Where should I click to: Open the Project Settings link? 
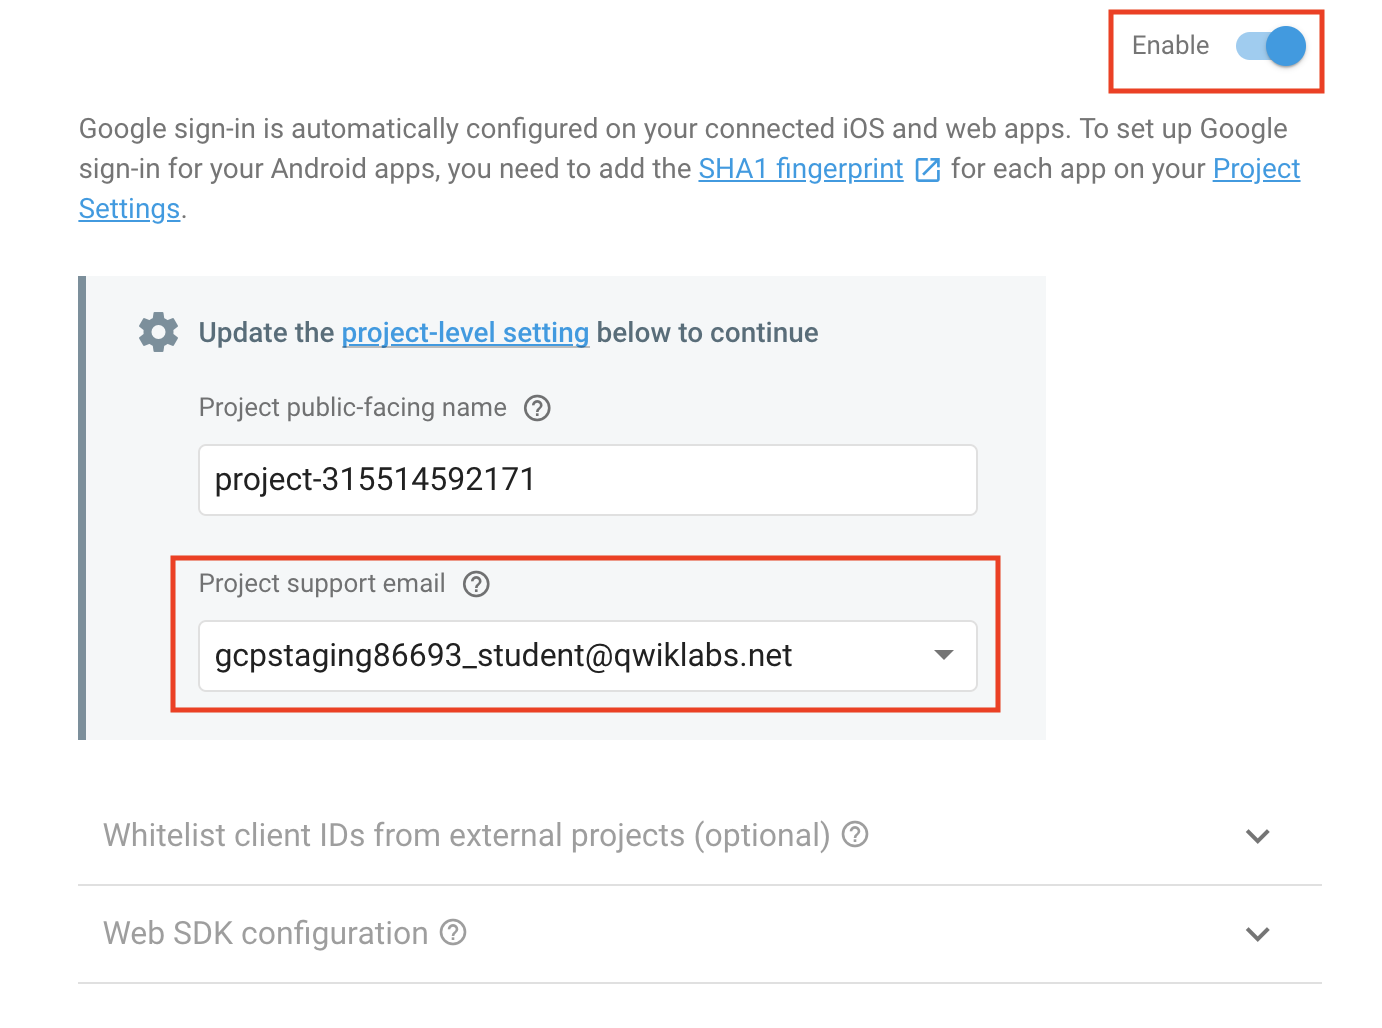[1256, 169]
